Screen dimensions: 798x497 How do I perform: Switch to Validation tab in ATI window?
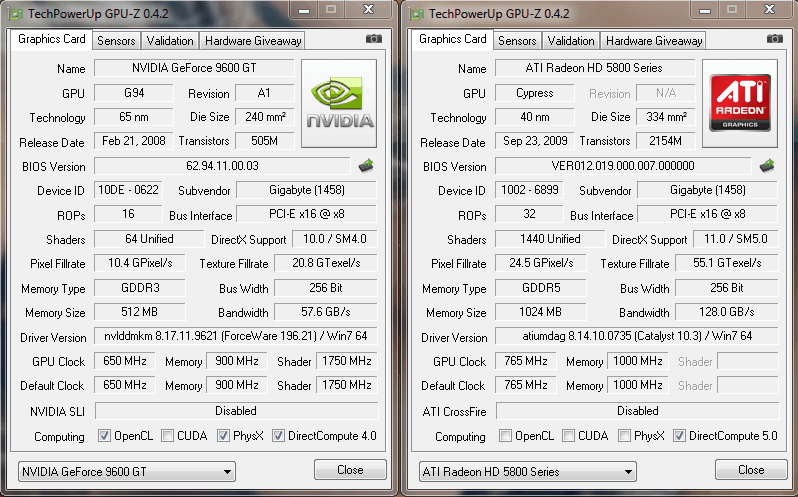(571, 41)
